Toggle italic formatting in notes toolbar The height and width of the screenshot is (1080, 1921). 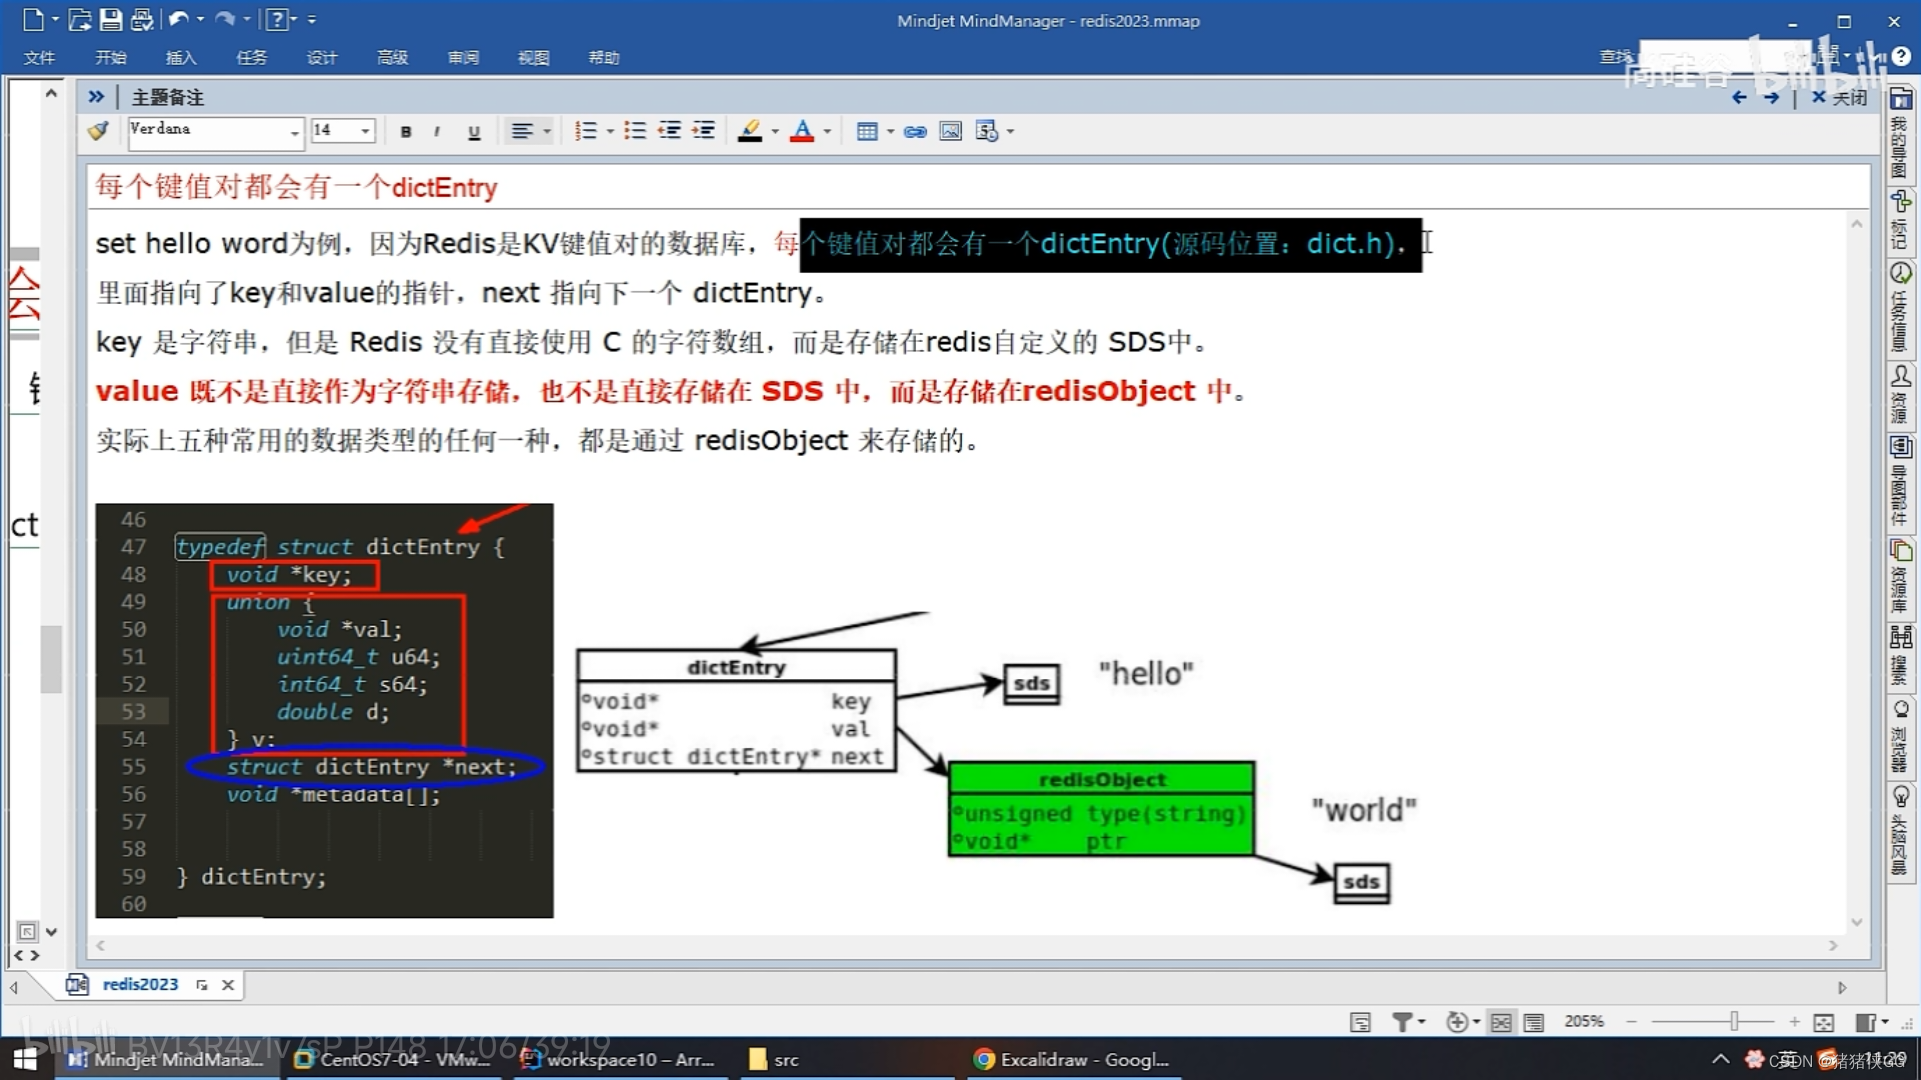[x=437, y=132]
